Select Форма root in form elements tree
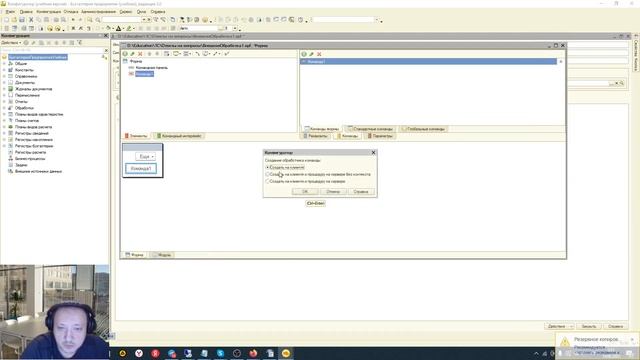 pyautogui.click(x=136, y=61)
